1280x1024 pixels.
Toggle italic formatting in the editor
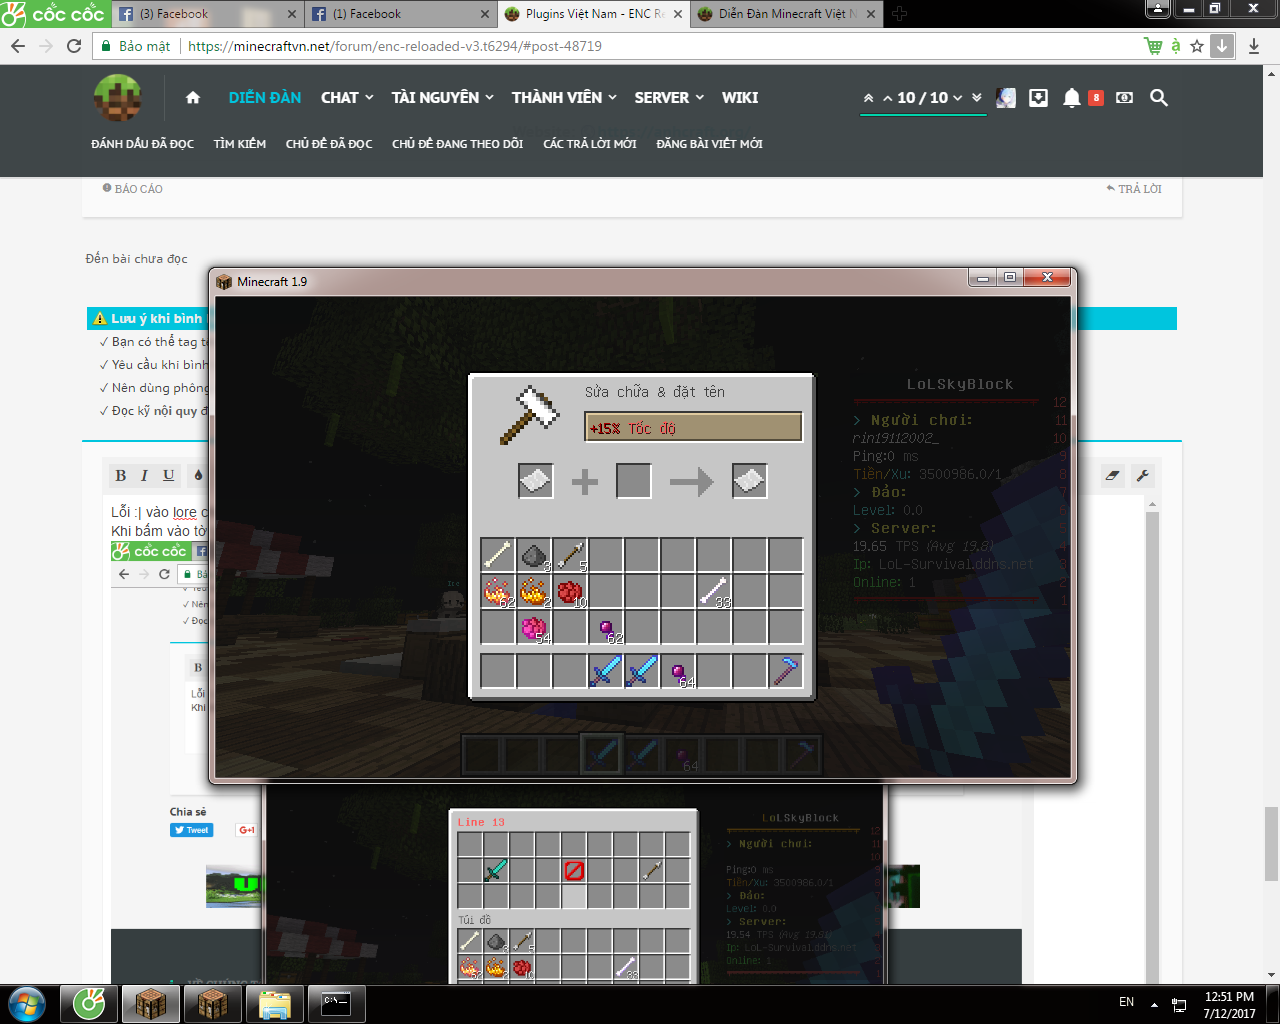(144, 476)
